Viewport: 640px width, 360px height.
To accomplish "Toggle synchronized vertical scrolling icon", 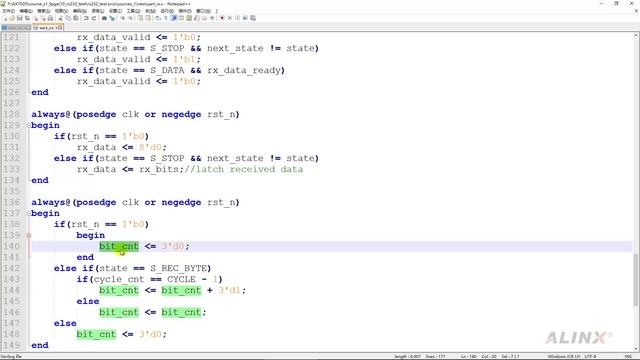I will click(x=140, y=18).
